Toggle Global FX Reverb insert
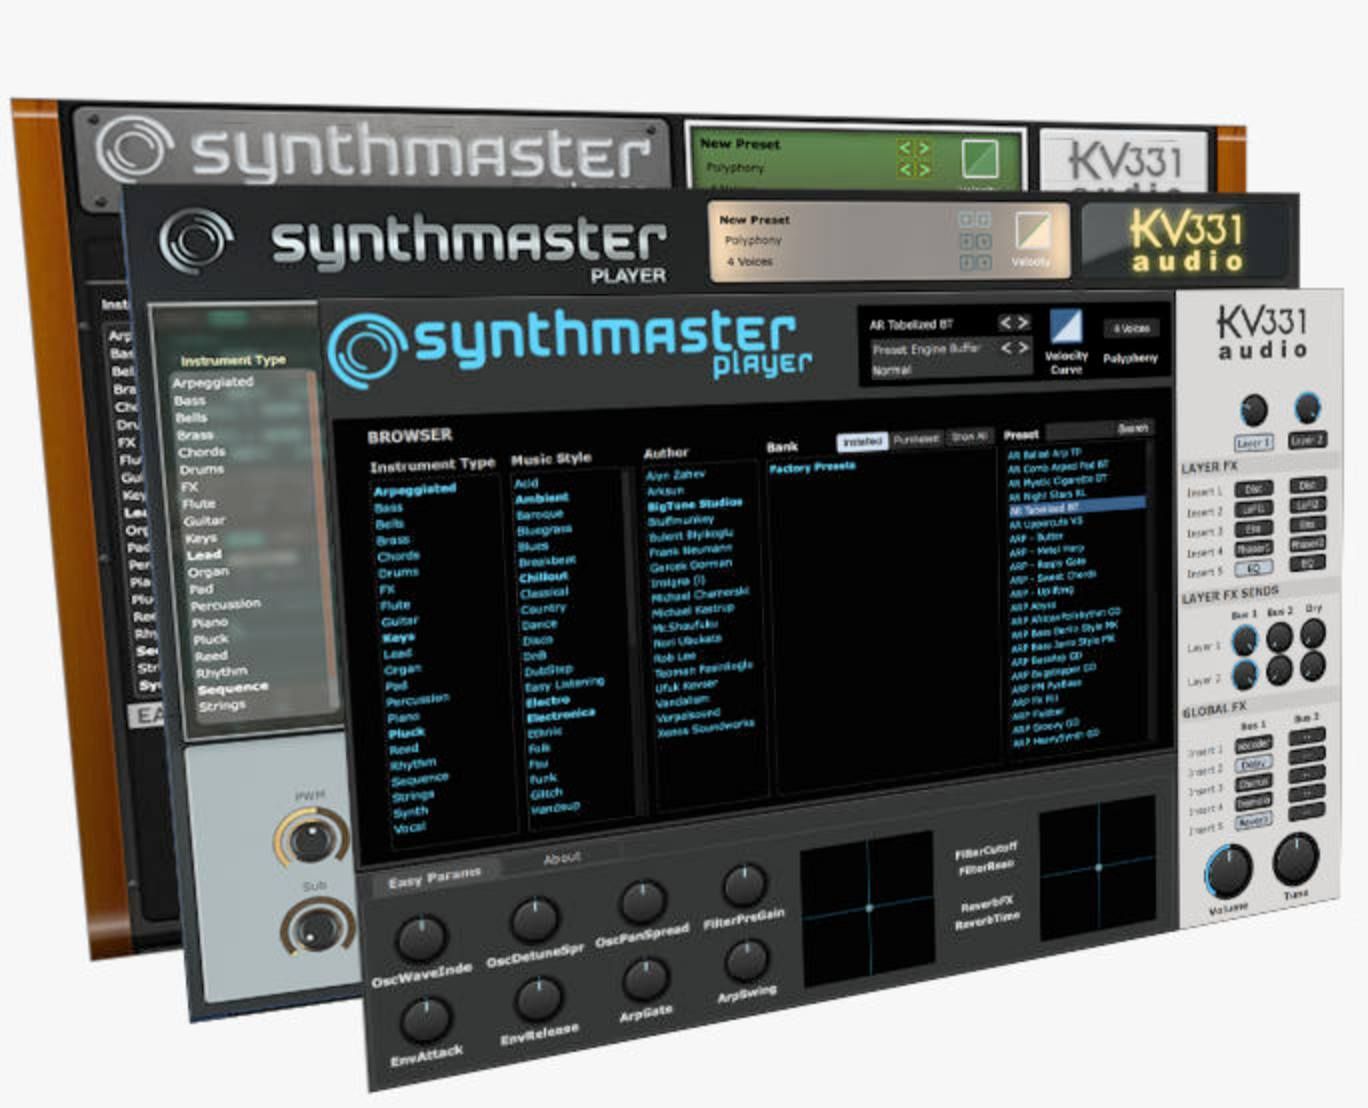The height and width of the screenshot is (1108, 1368). coord(1253,822)
